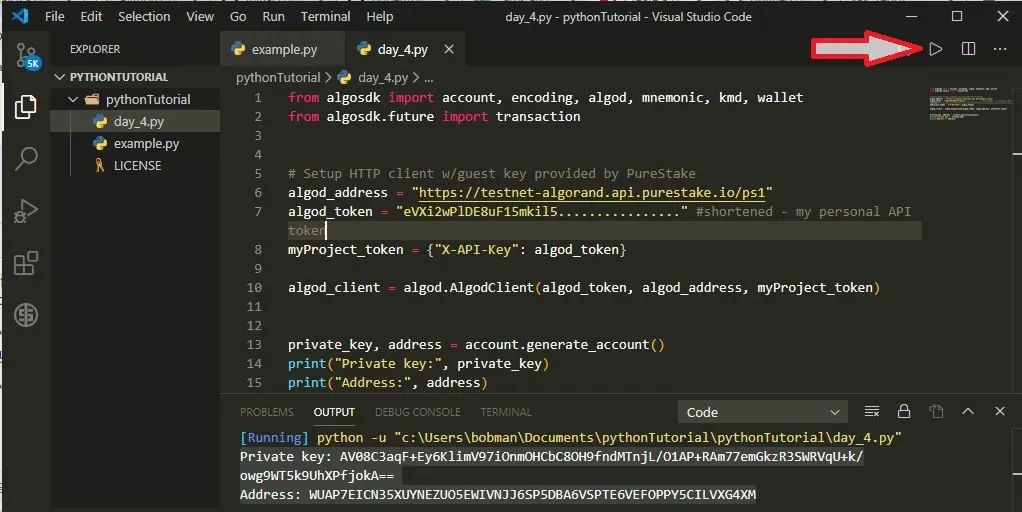Click the VS Code logo icon
This screenshot has width=1022, height=512.
(x=20, y=15)
